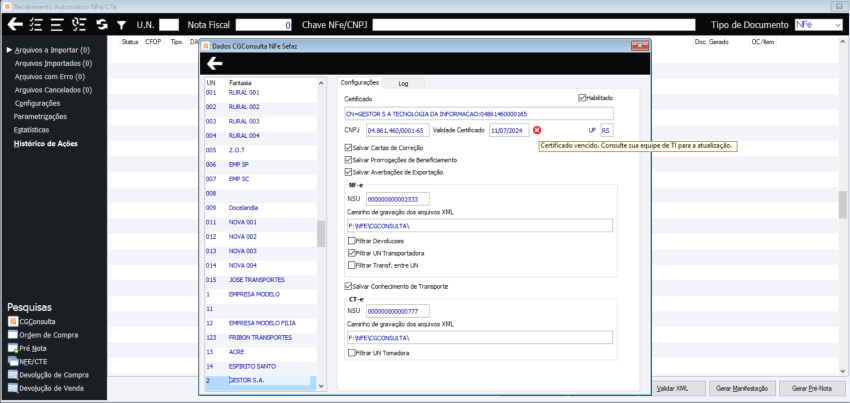Select RURAL 001 in UN list
Viewport: 850px width, 403px height.
[260, 93]
